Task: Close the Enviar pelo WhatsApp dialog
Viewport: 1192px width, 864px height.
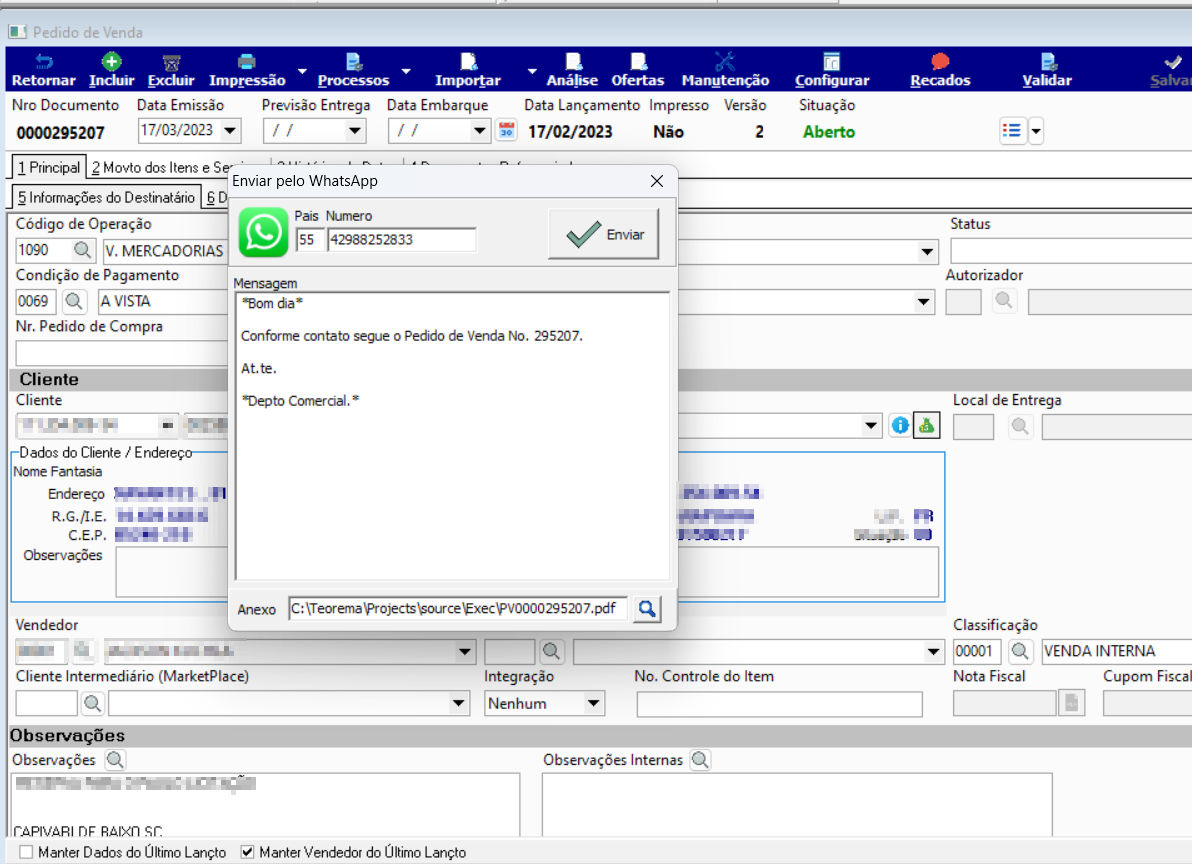Action: (x=657, y=181)
